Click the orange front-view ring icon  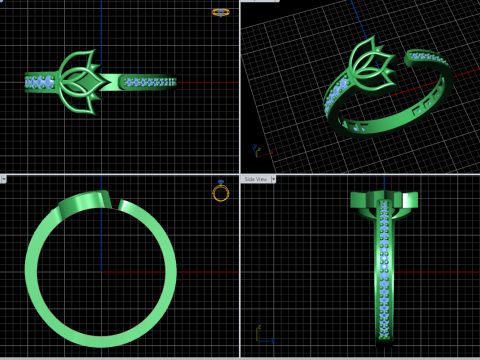pos(221,191)
